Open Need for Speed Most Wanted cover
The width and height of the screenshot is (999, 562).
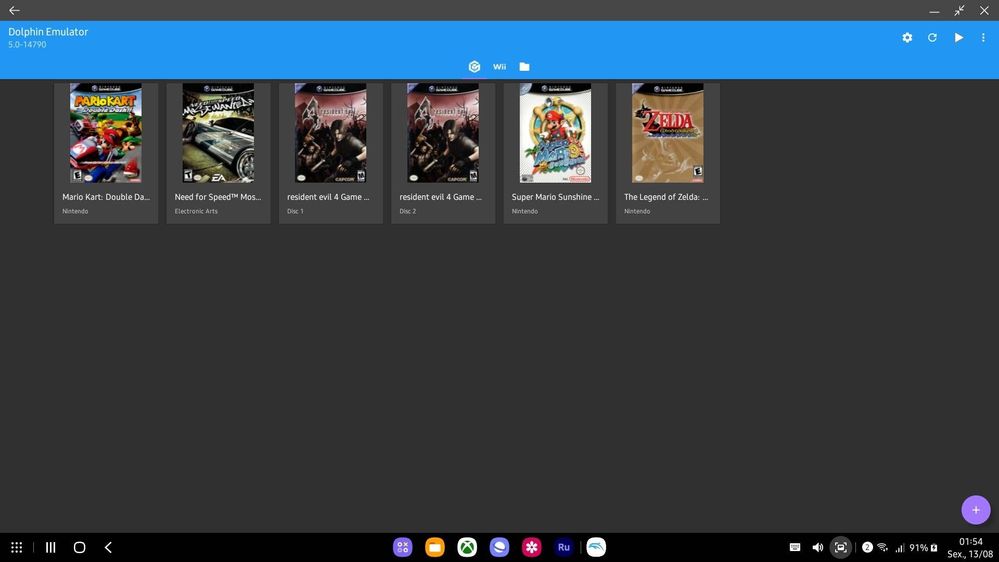coord(218,133)
